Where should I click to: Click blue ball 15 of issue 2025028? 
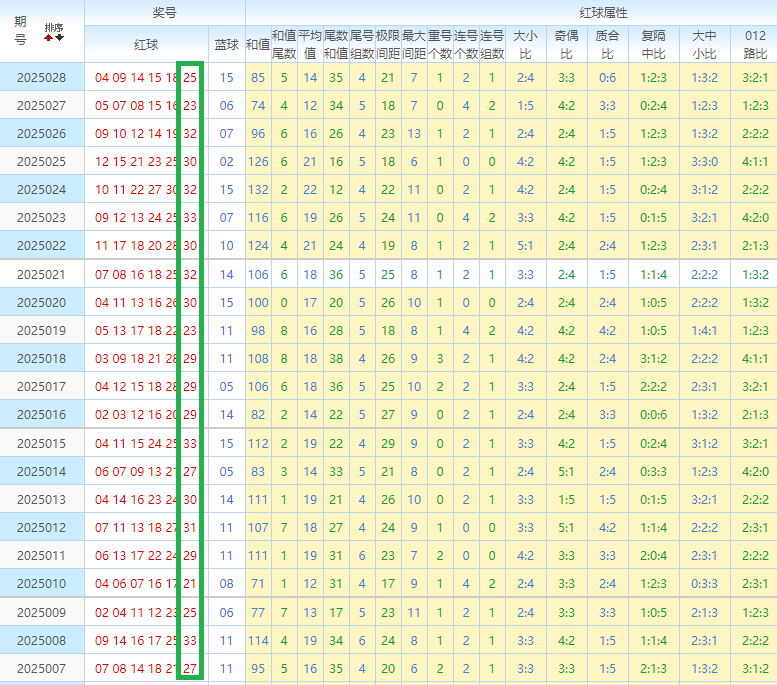pos(226,77)
